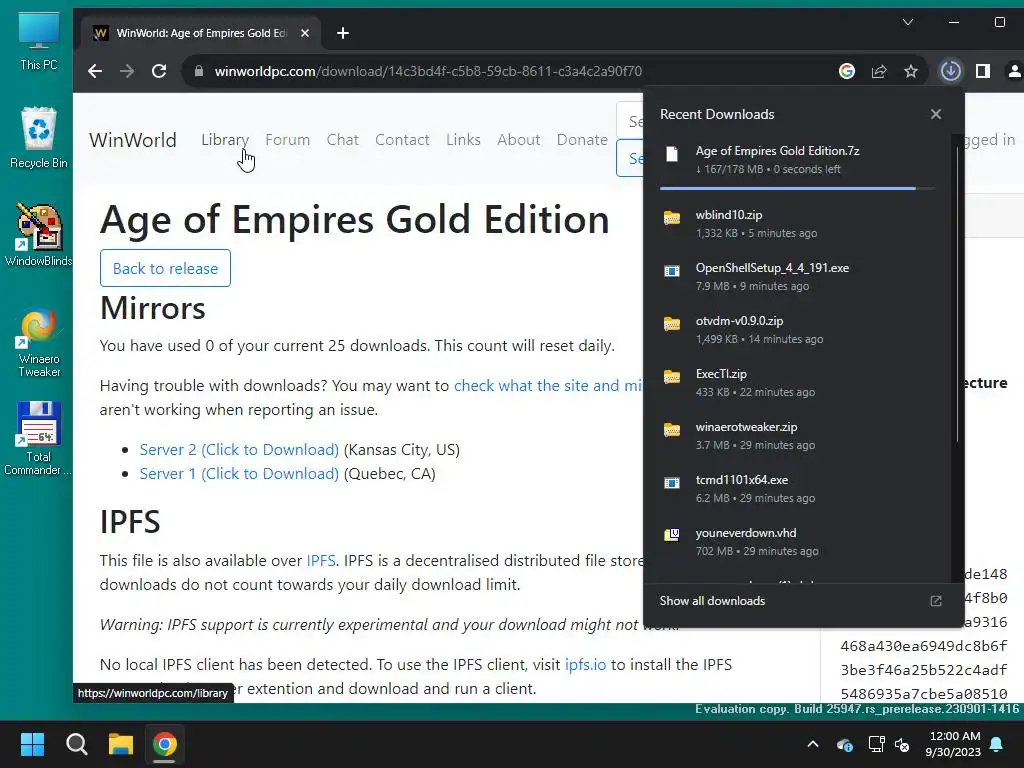The width and height of the screenshot is (1024, 768).
Task: Toggle the Chrome downloads toolbar button
Action: [x=950, y=71]
